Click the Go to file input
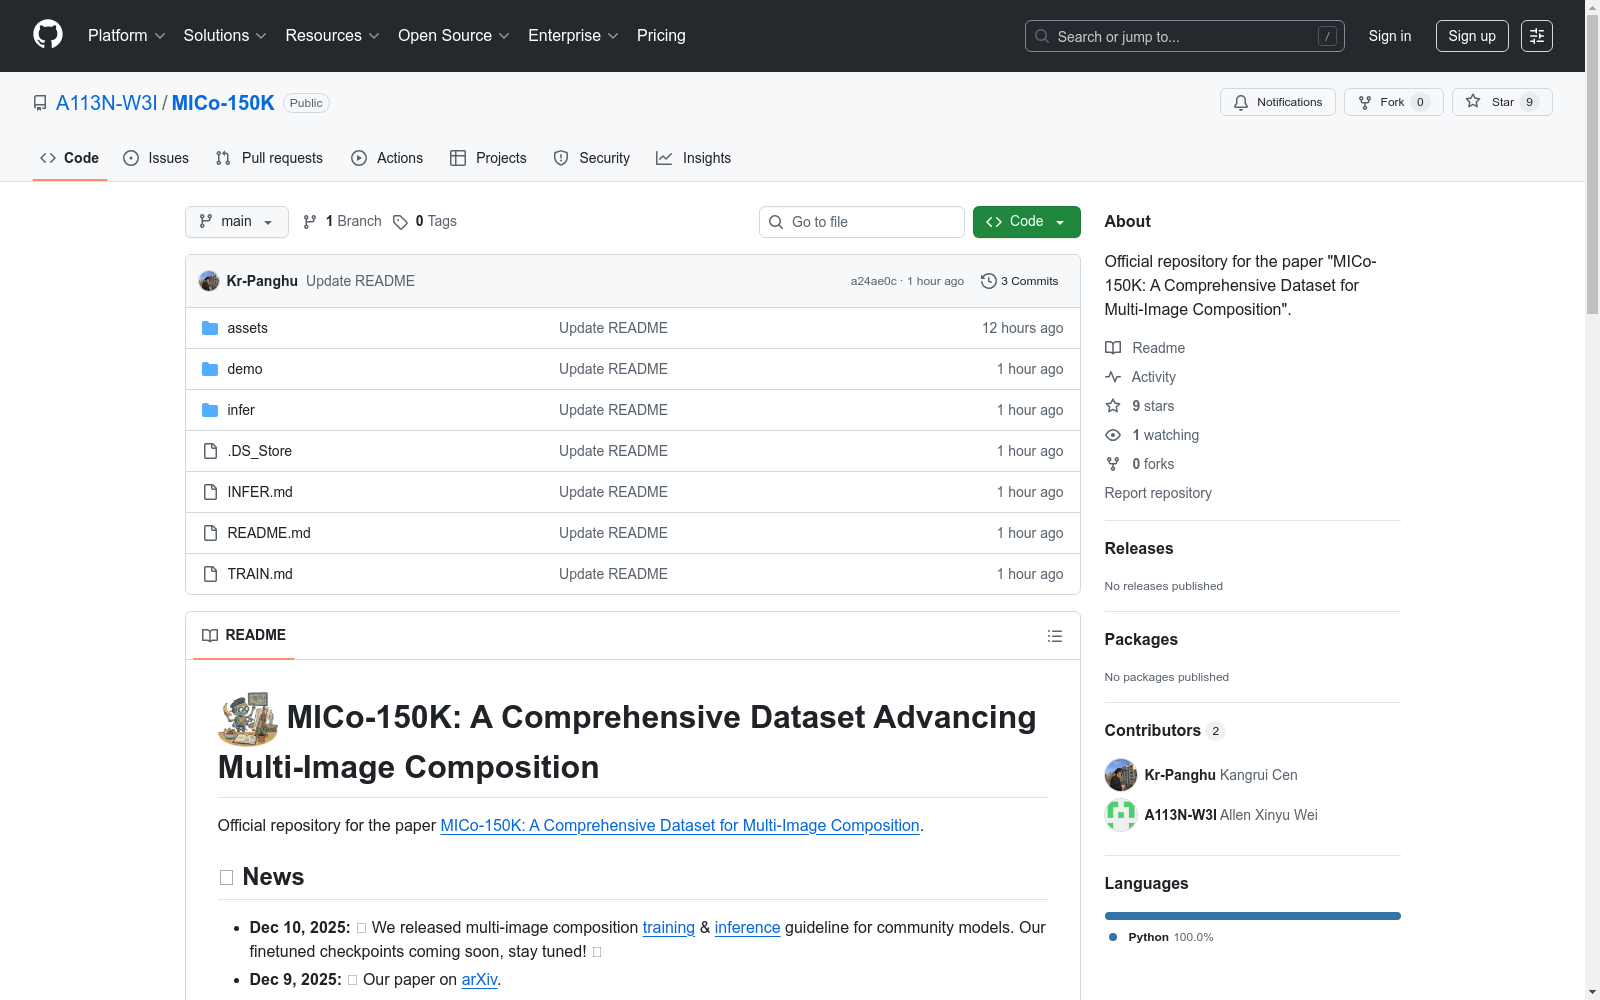1600x1000 pixels. pyautogui.click(x=862, y=222)
